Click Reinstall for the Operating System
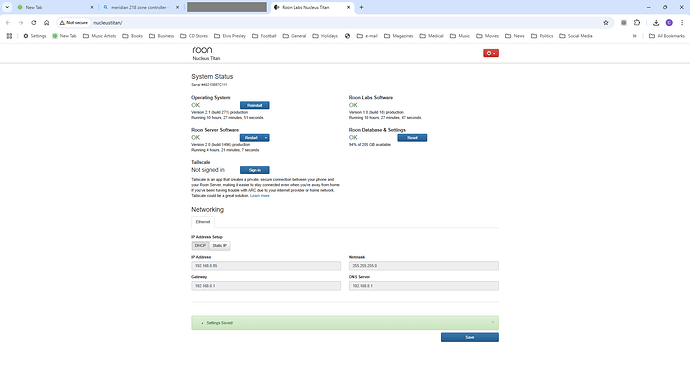This screenshot has height=370, width=690. (x=255, y=105)
